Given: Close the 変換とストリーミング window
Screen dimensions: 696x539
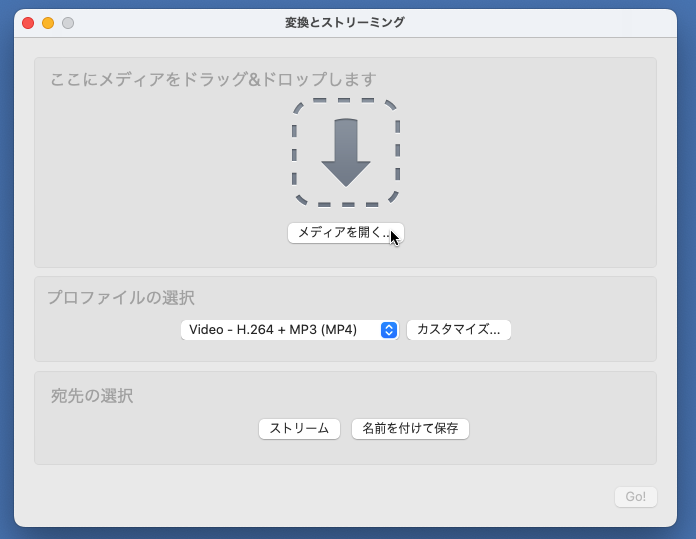Looking at the screenshot, I should click(28, 23).
